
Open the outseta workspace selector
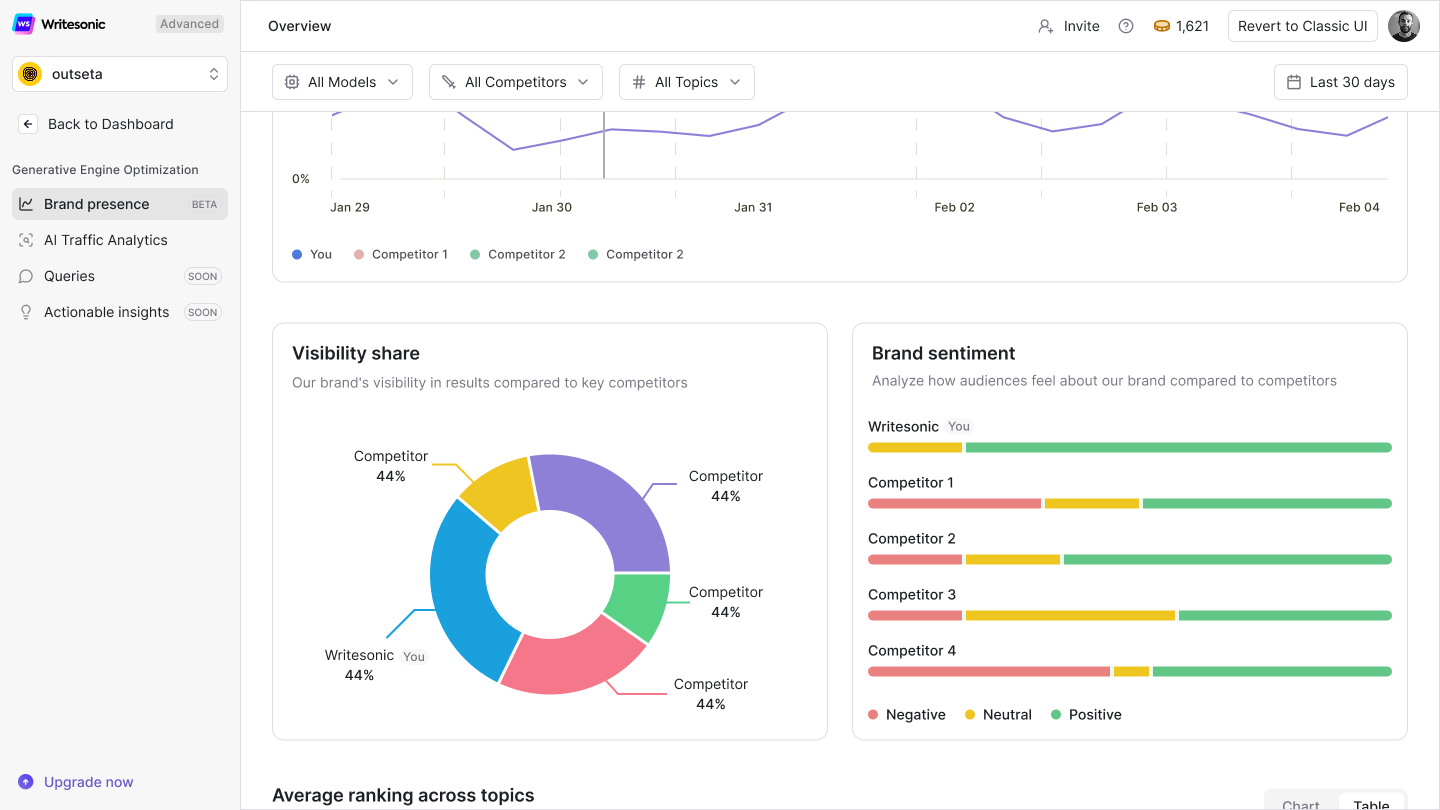tap(120, 74)
